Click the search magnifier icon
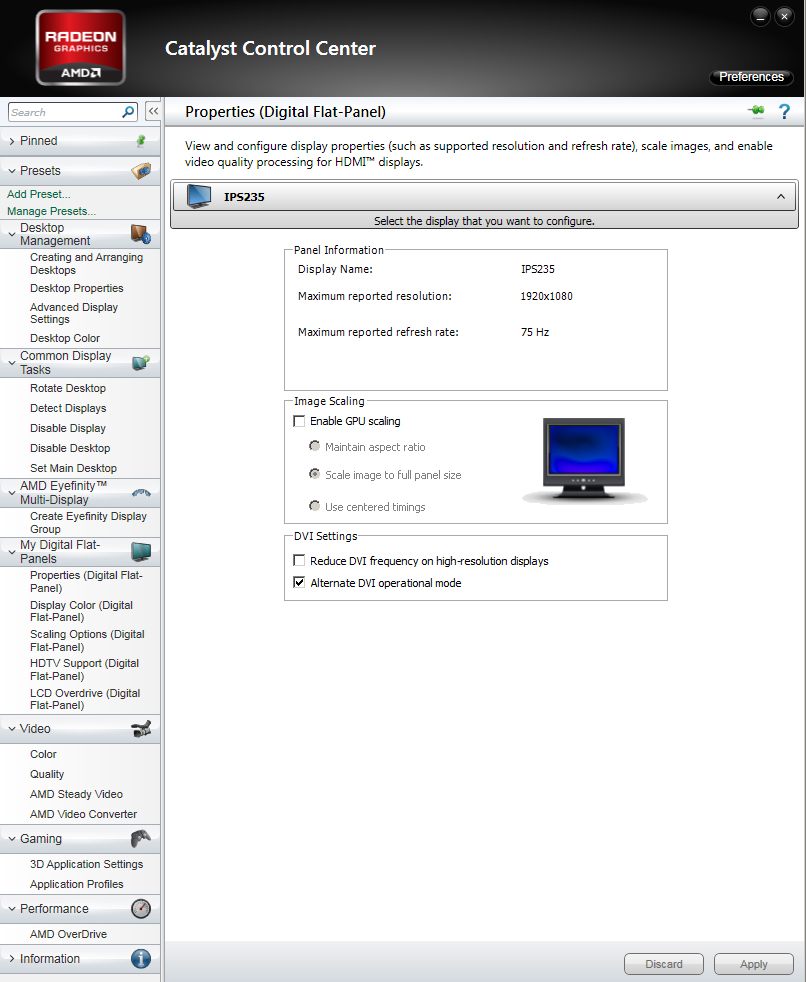The width and height of the screenshot is (806, 982). click(128, 112)
